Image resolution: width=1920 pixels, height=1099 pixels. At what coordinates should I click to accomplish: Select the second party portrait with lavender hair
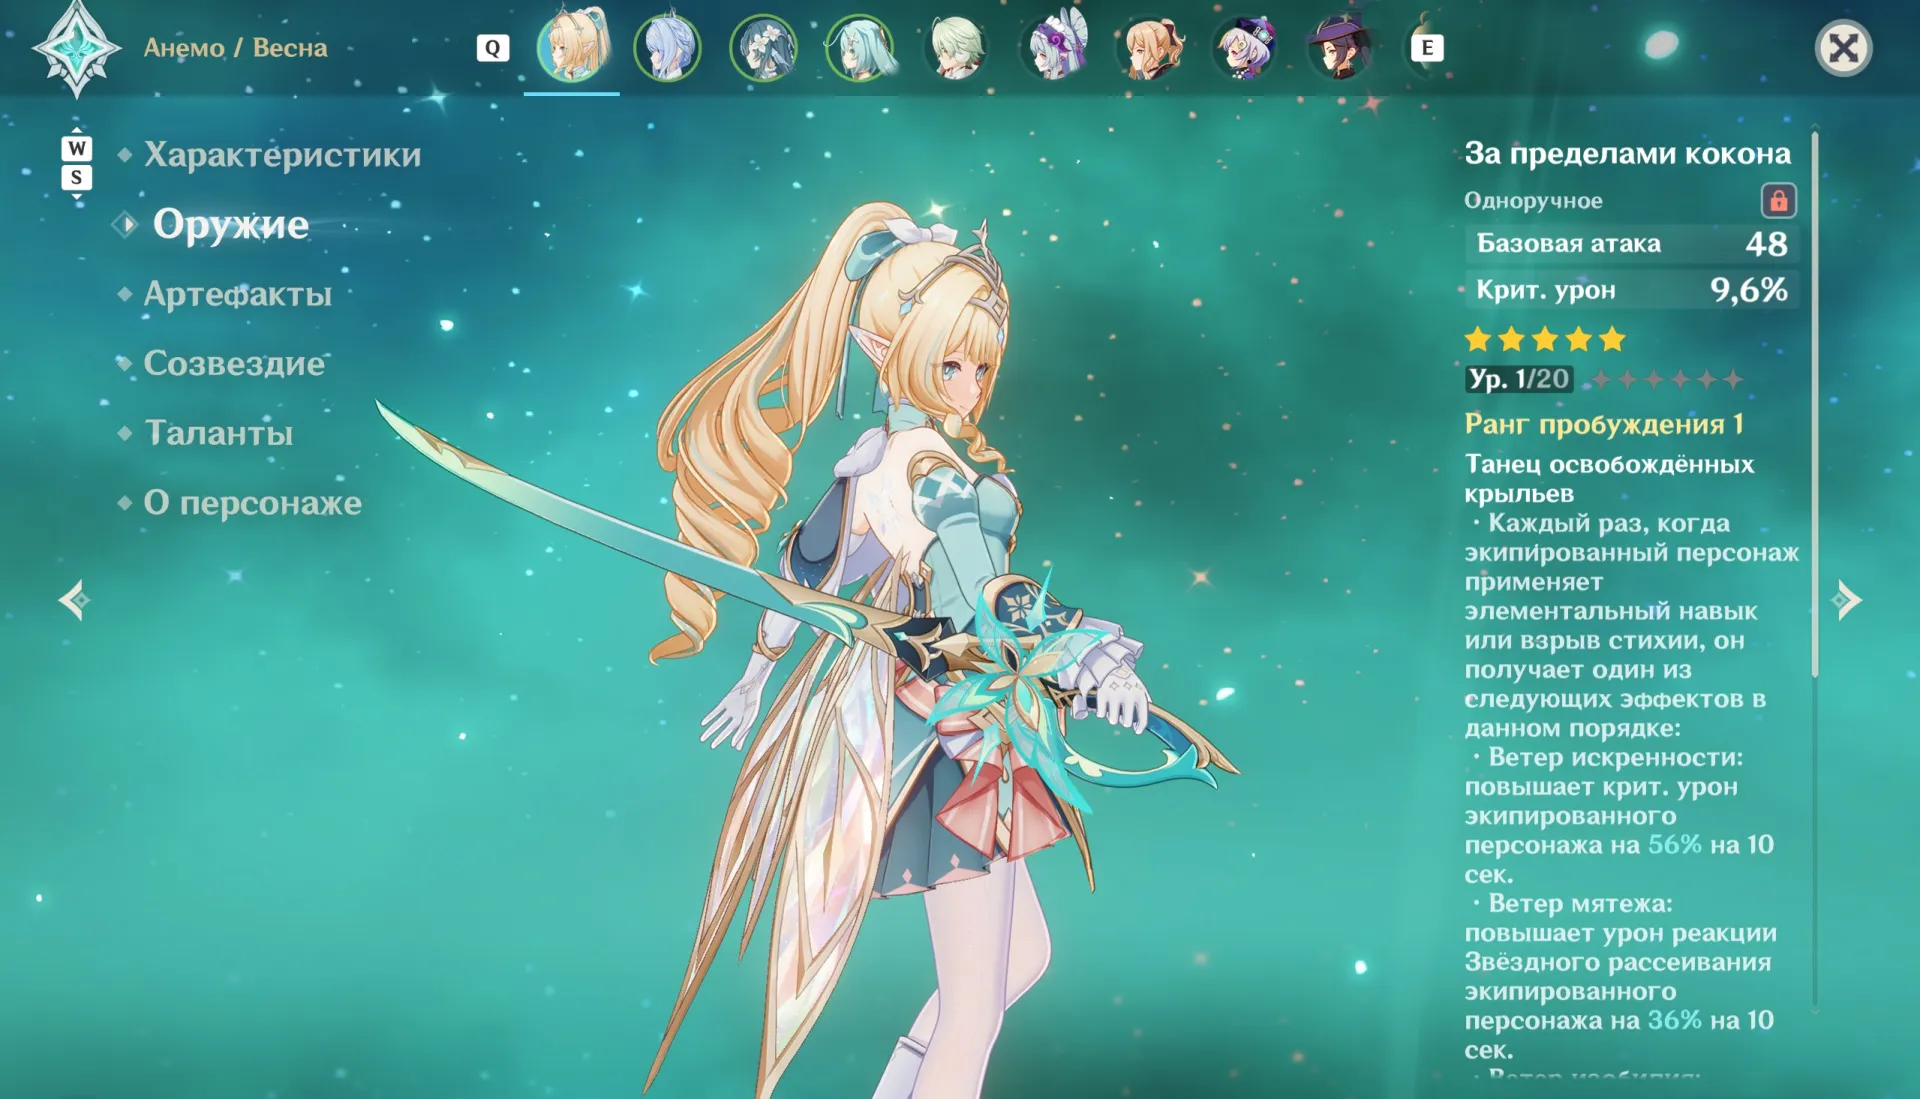tap(667, 47)
